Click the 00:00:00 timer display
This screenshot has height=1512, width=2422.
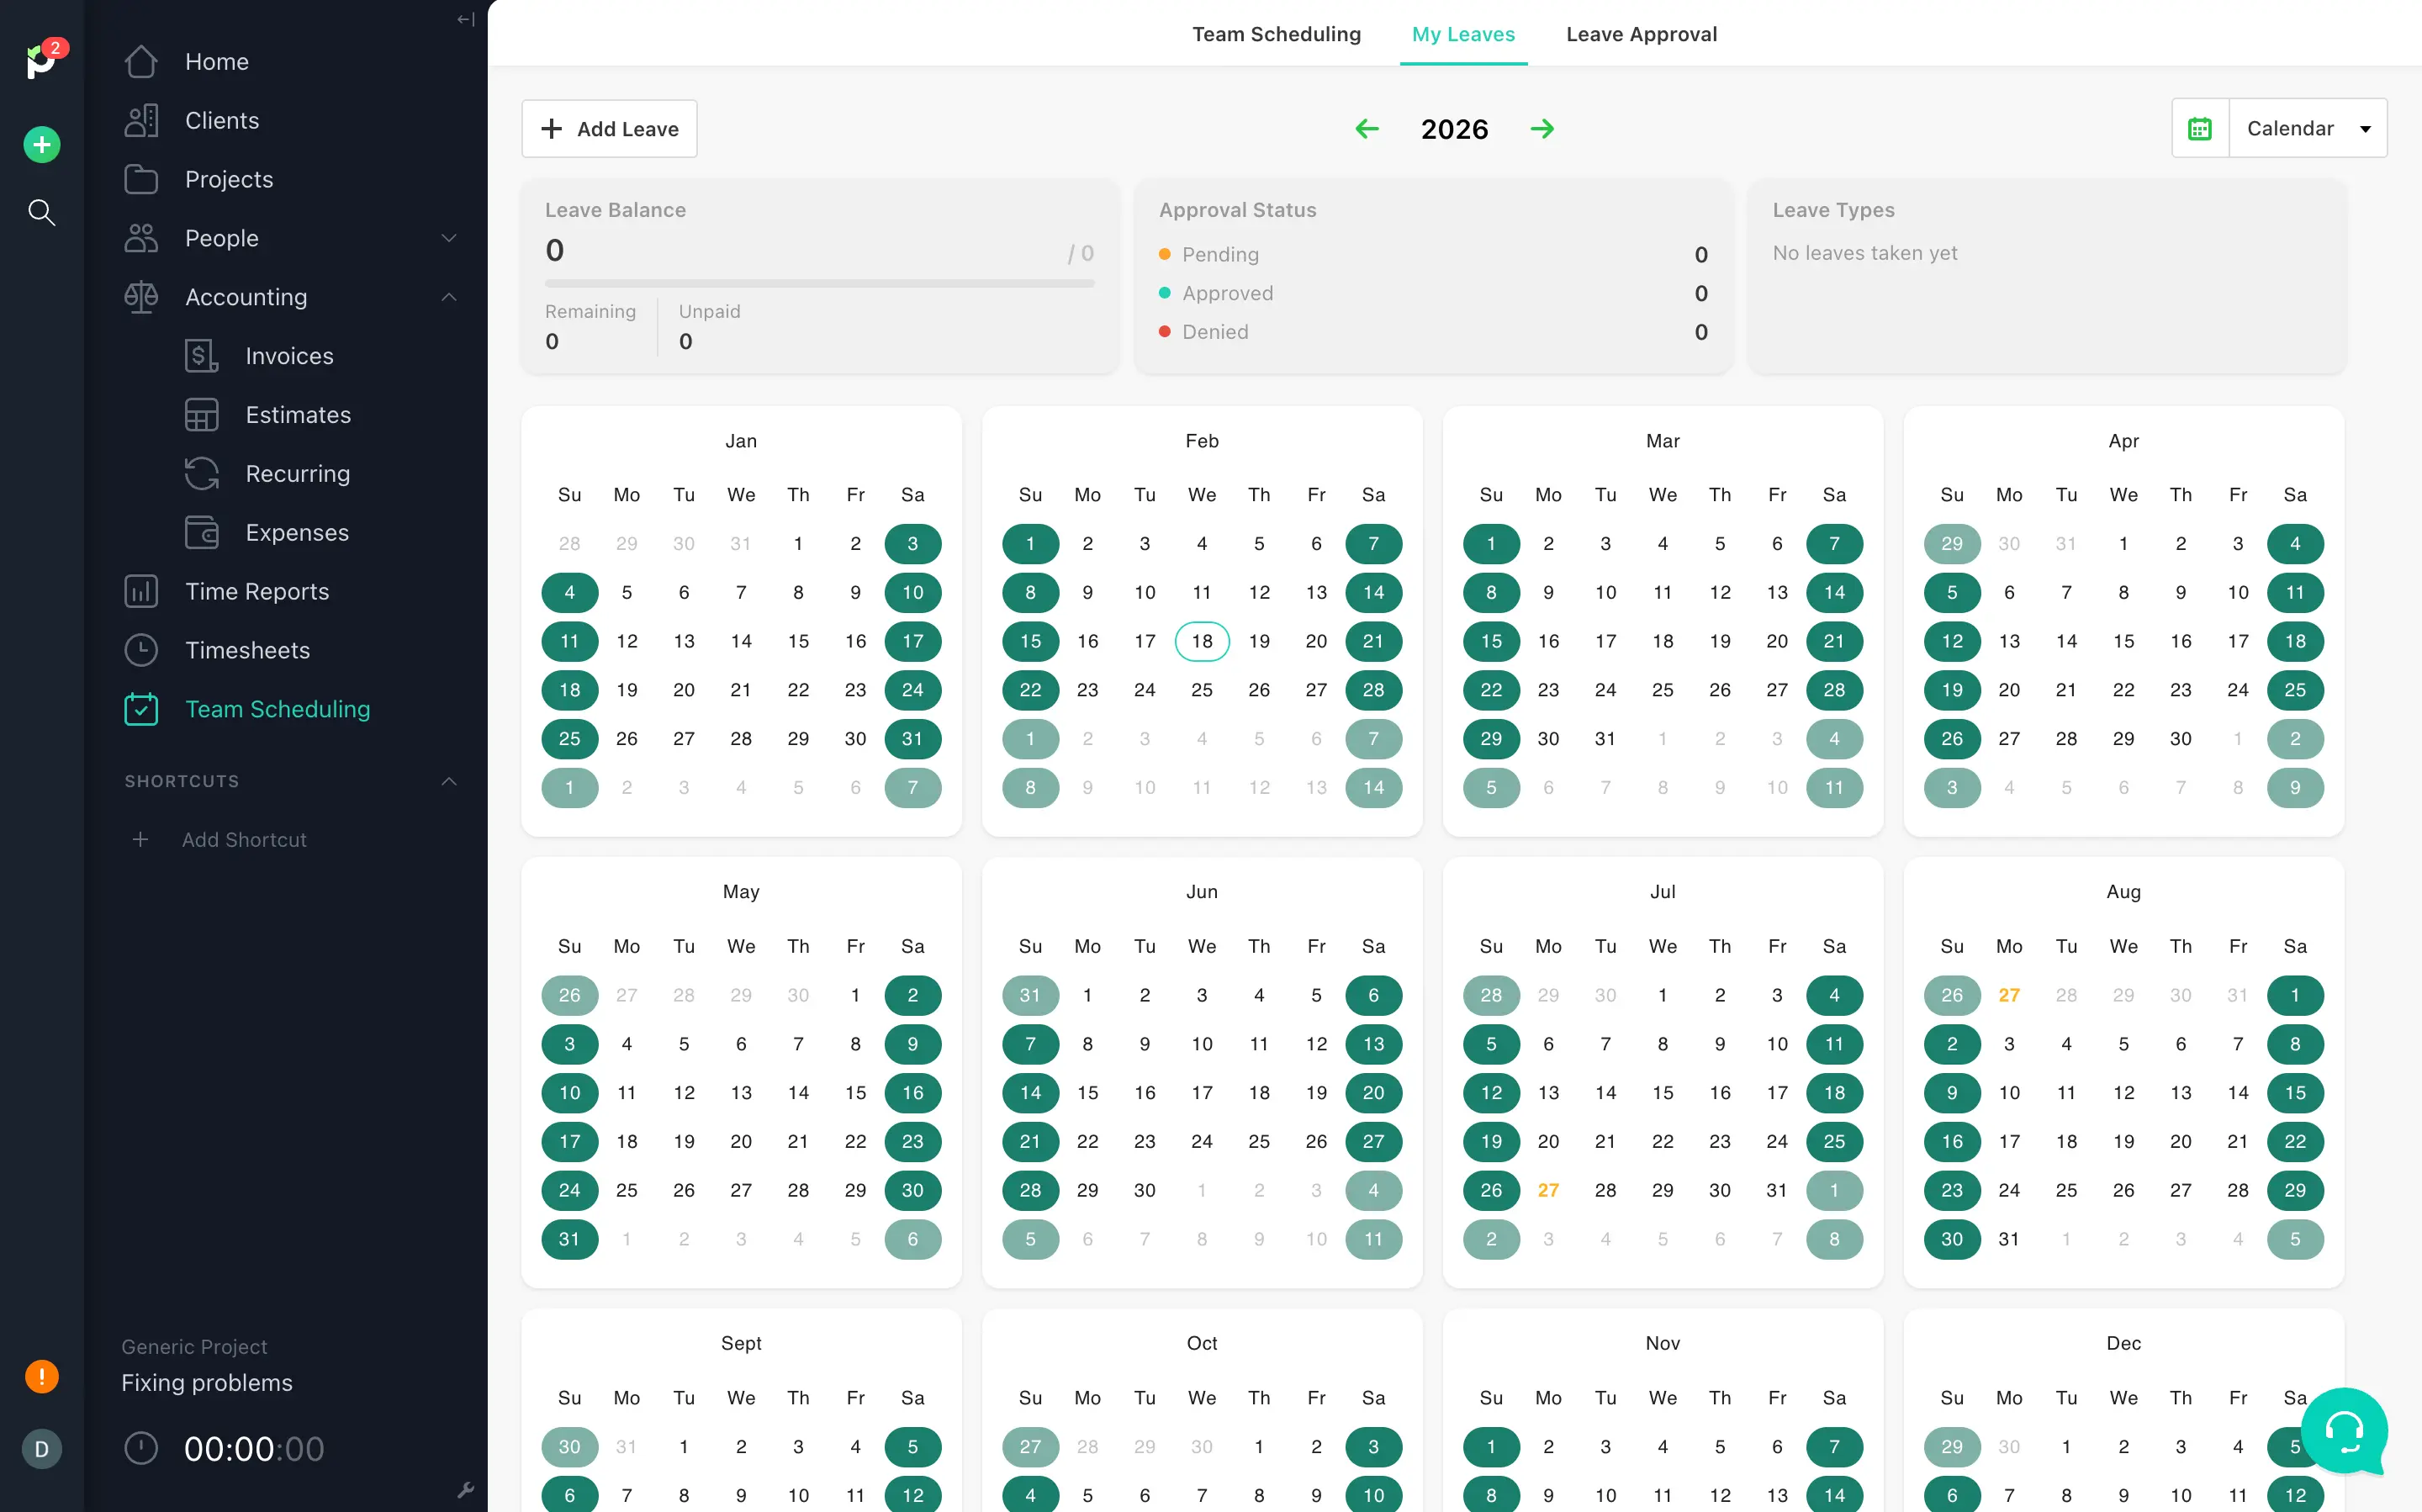click(254, 1449)
